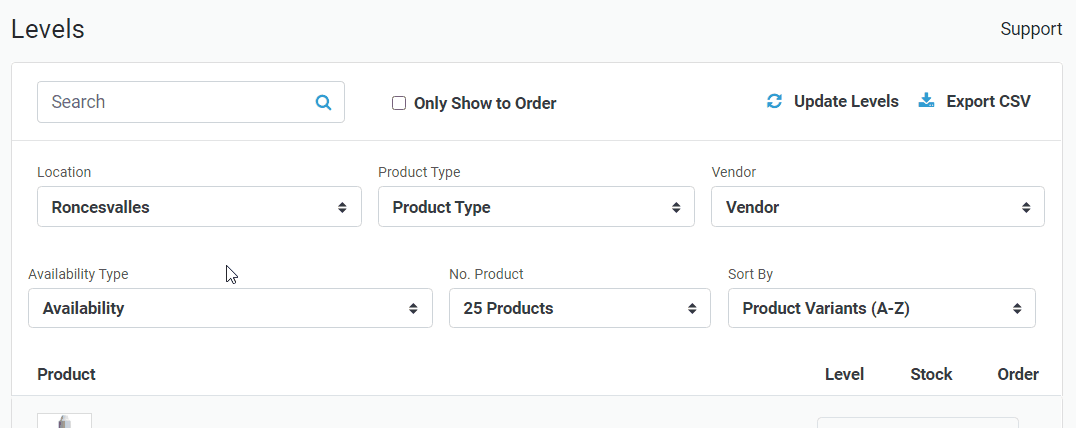Open the Vendor dropdown

(x=878, y=206)
